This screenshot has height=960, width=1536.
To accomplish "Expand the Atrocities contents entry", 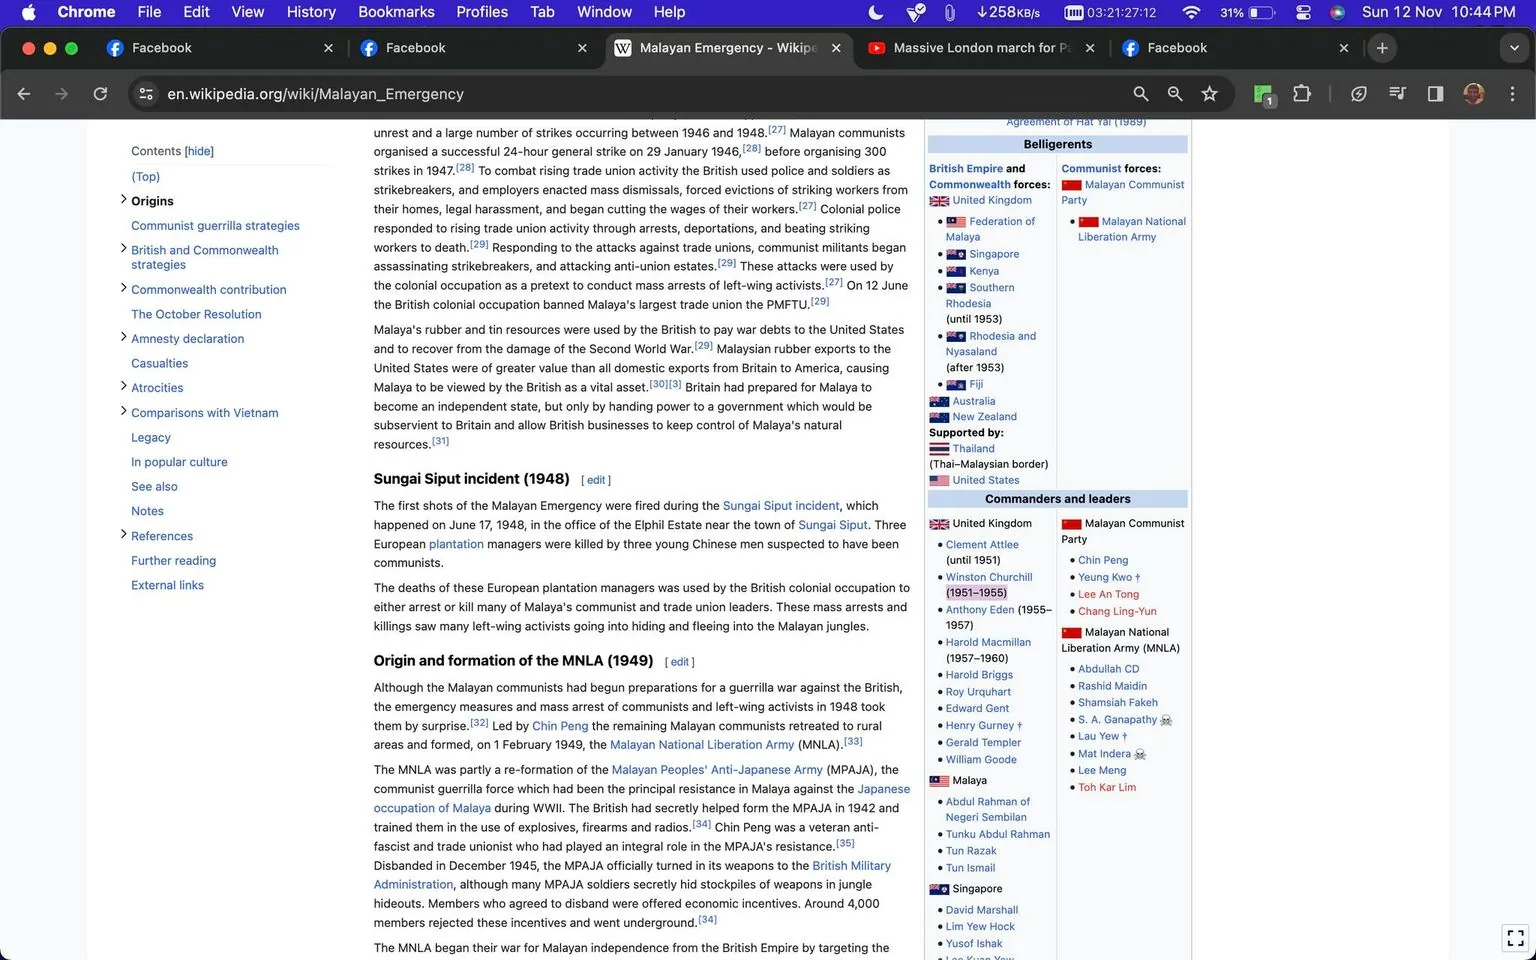I will click(x=122, y=386).
